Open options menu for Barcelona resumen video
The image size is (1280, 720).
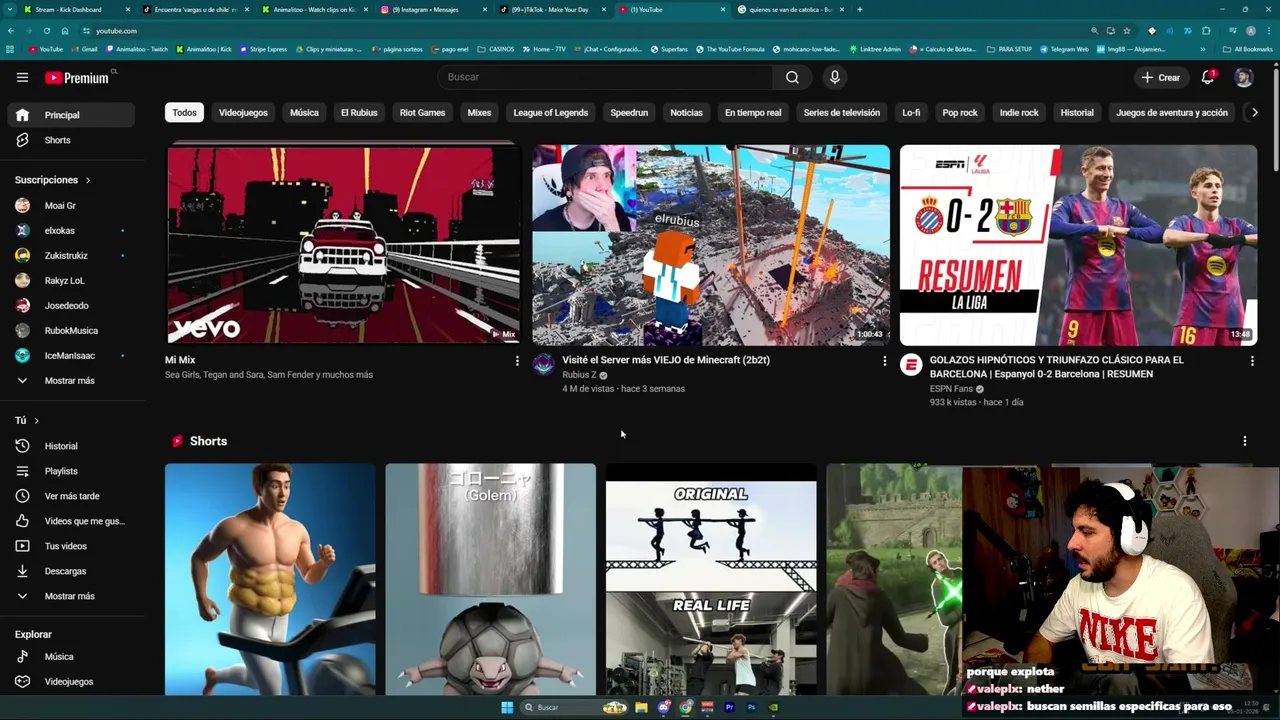click(x=1252, y=361)
